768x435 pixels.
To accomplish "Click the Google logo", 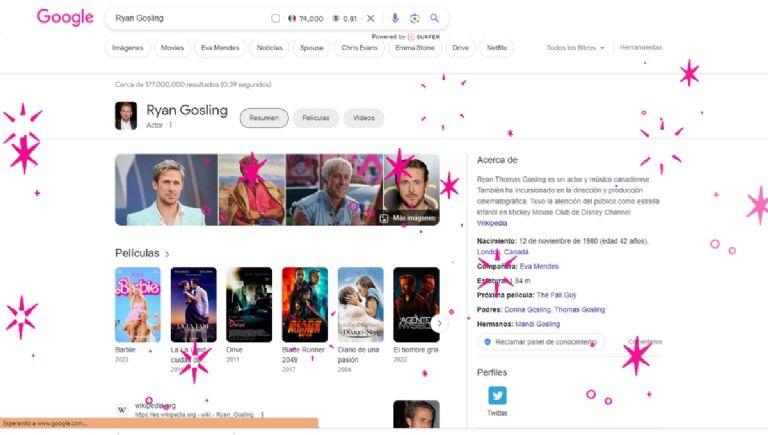I will pos(65,17).
